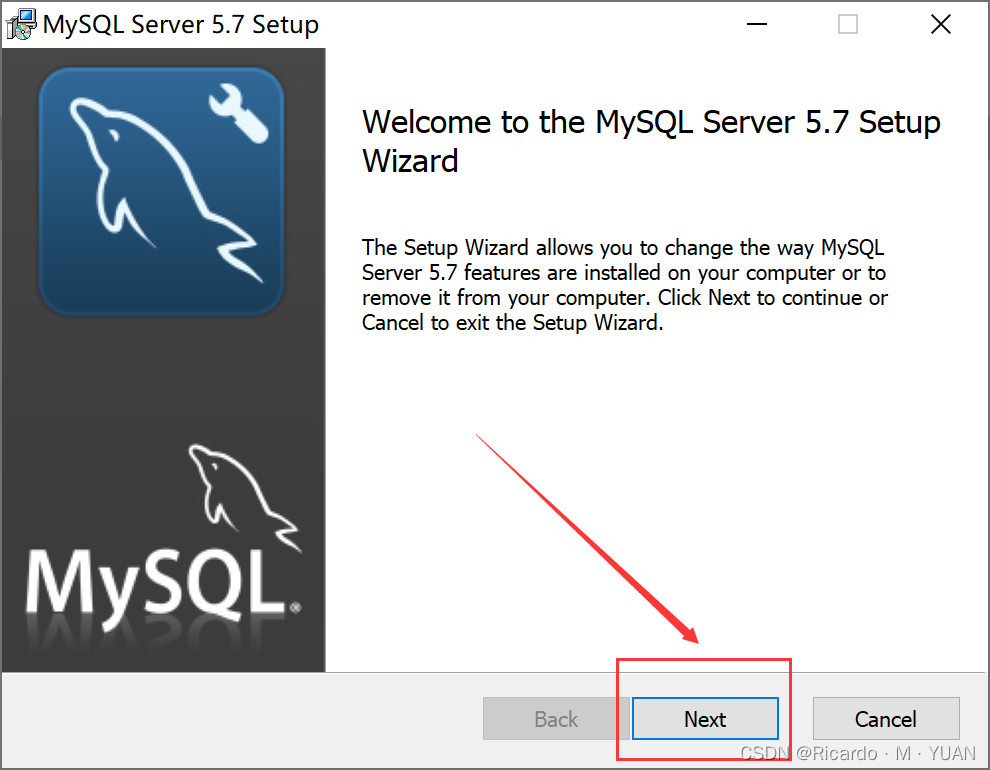Viewport: 990px width, 770px height.
Task: Click the disabled maximize button
Action: [847, 25]
